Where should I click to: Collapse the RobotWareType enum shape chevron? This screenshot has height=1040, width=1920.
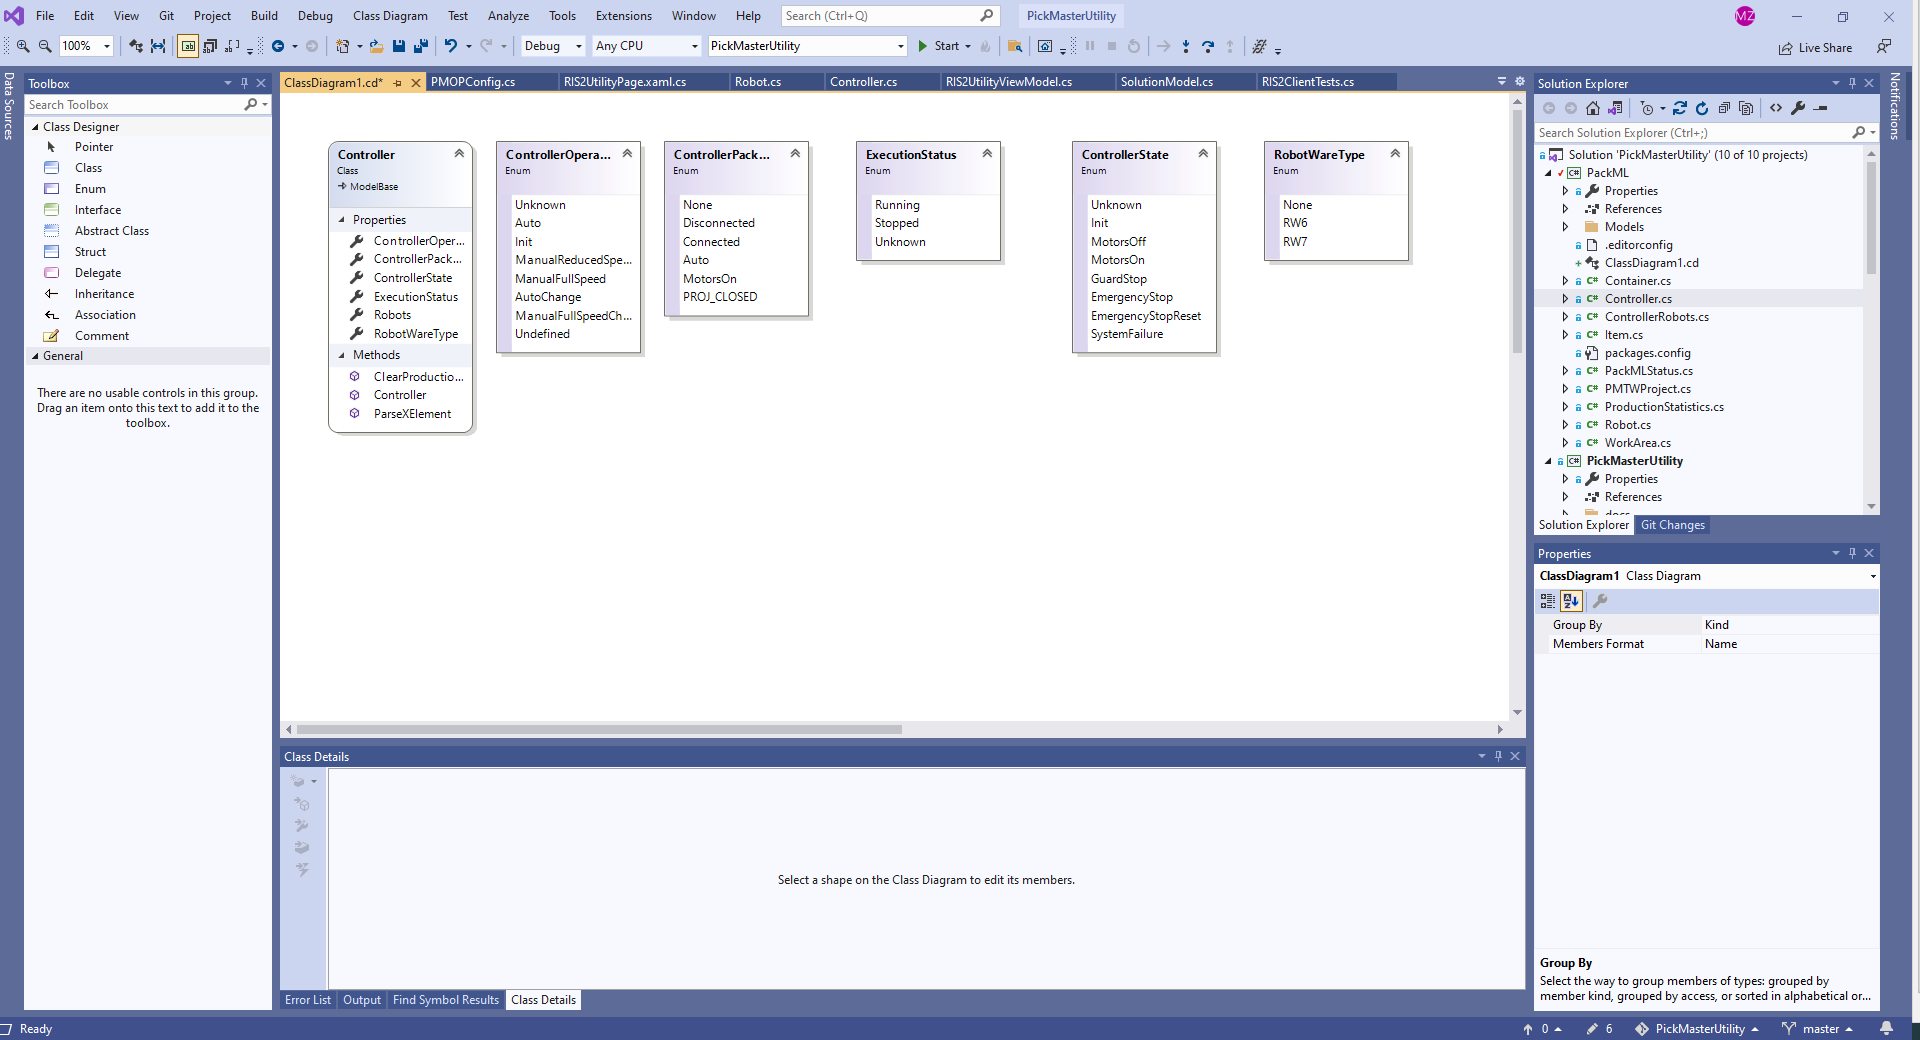pyautogui.click(x=1395, y=154)
